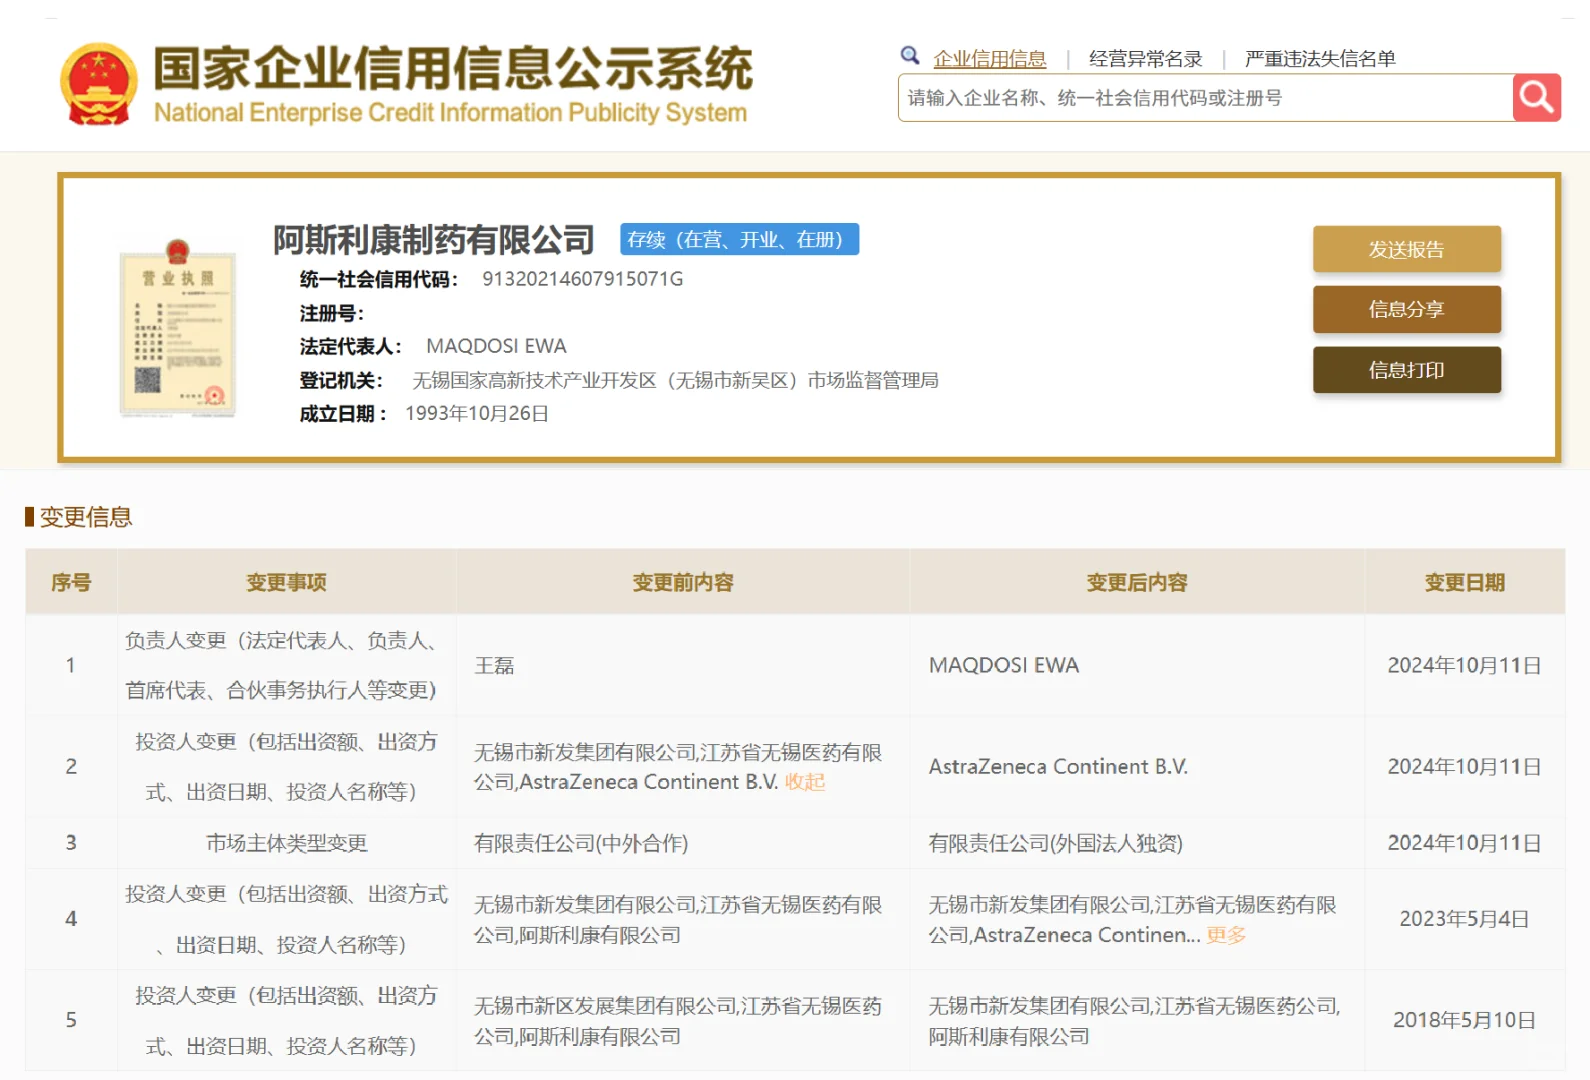Click the legal representative value MAQDOSI EWA in header

(x=496, y=346)
